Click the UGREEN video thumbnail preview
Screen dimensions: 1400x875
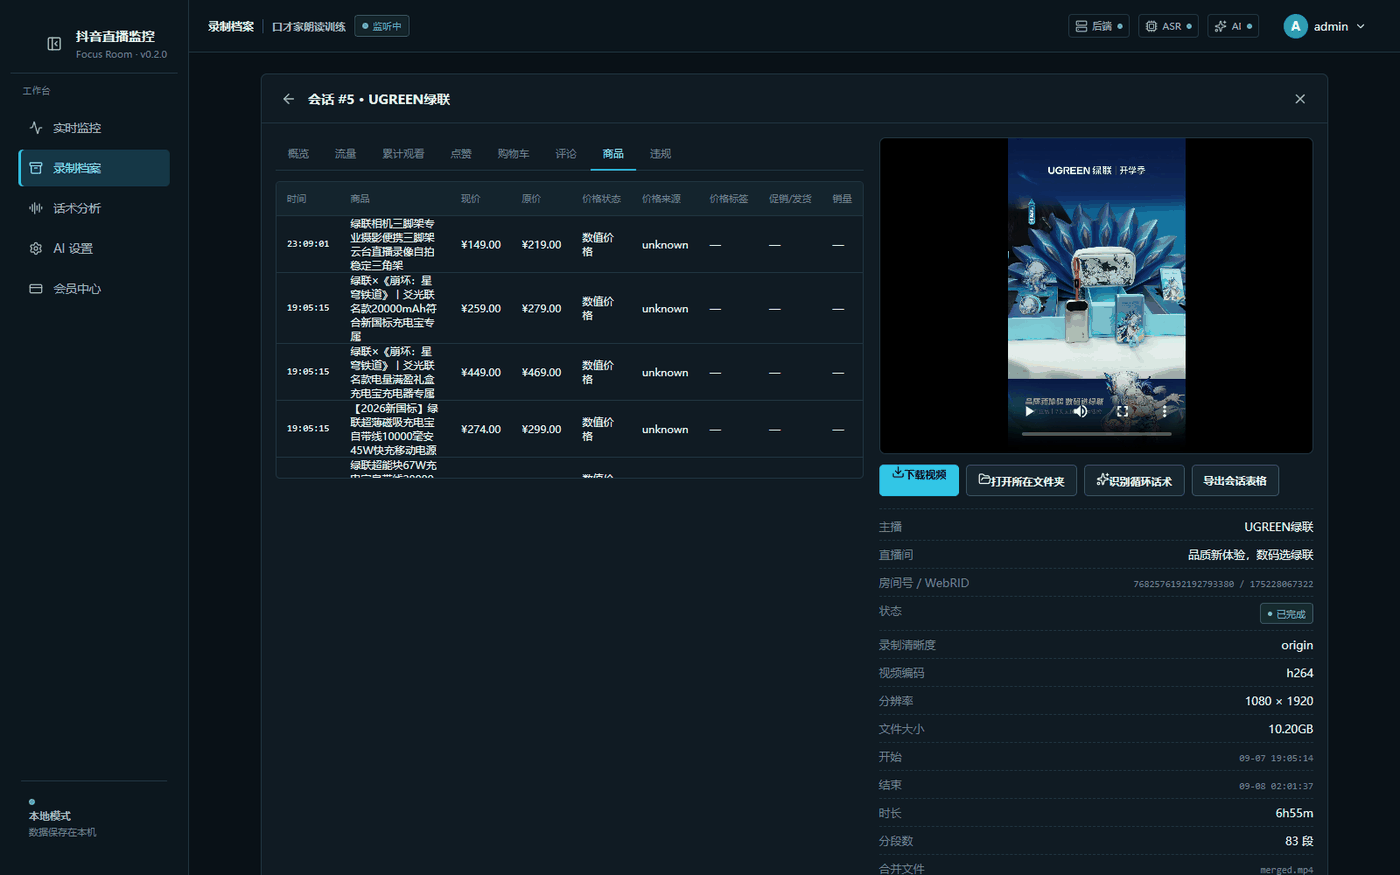(x=1096, y=295)
